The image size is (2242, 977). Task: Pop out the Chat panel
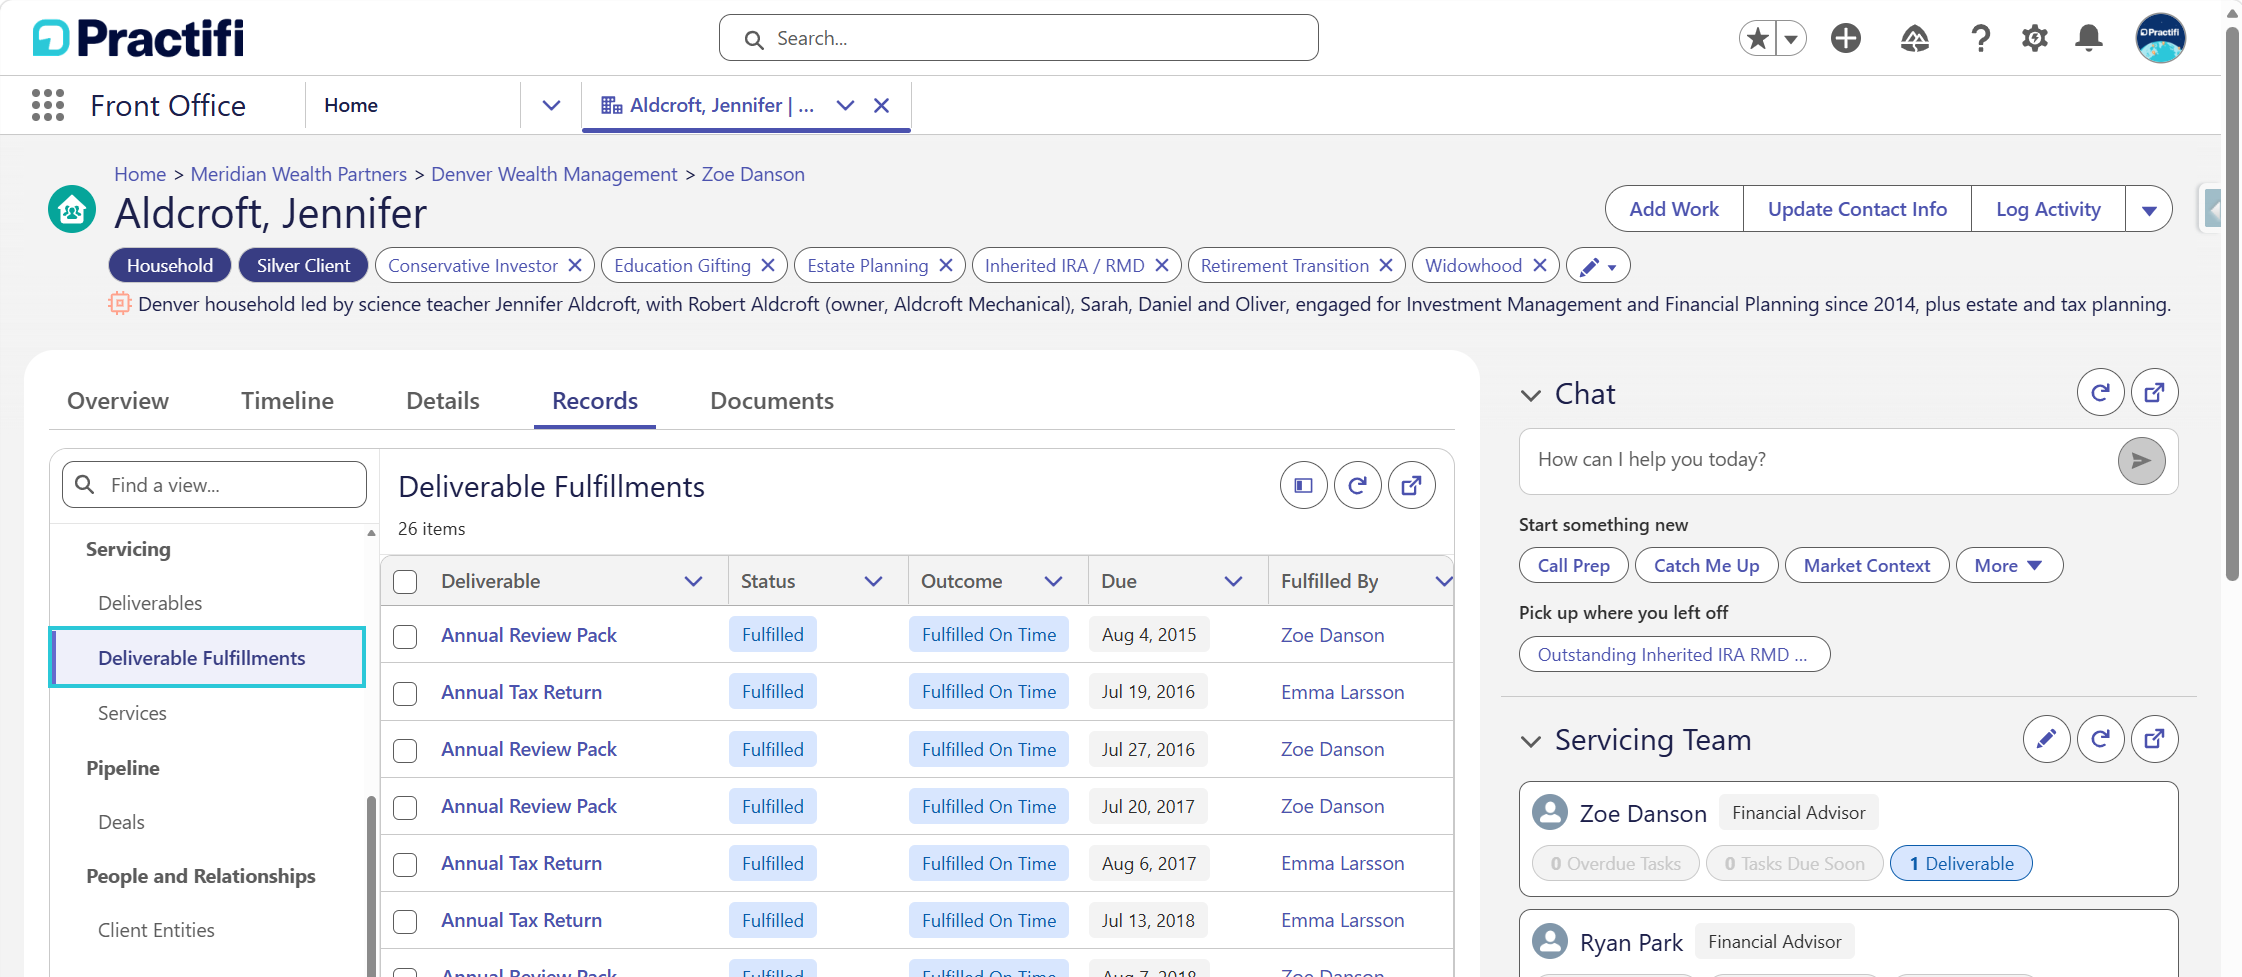point(2155,393)
